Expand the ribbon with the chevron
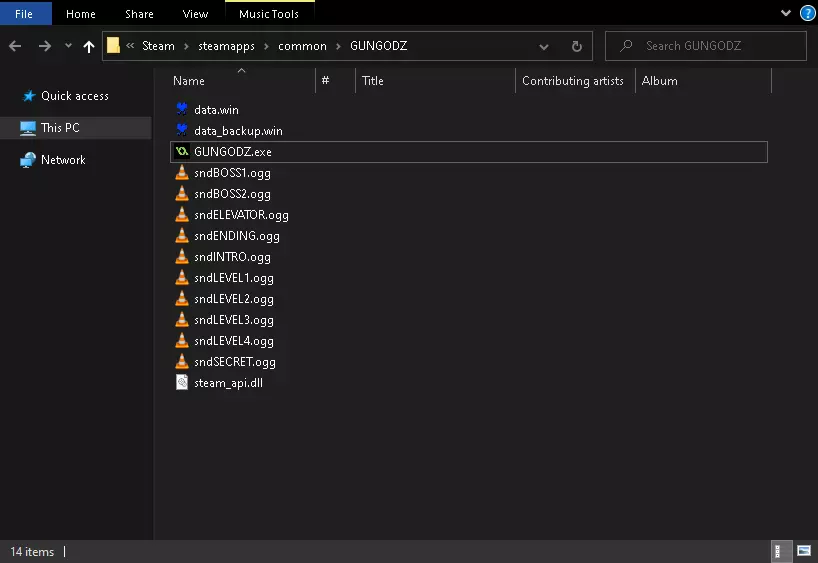The height and width of the screenshot is (563, 818). (786, 13)
